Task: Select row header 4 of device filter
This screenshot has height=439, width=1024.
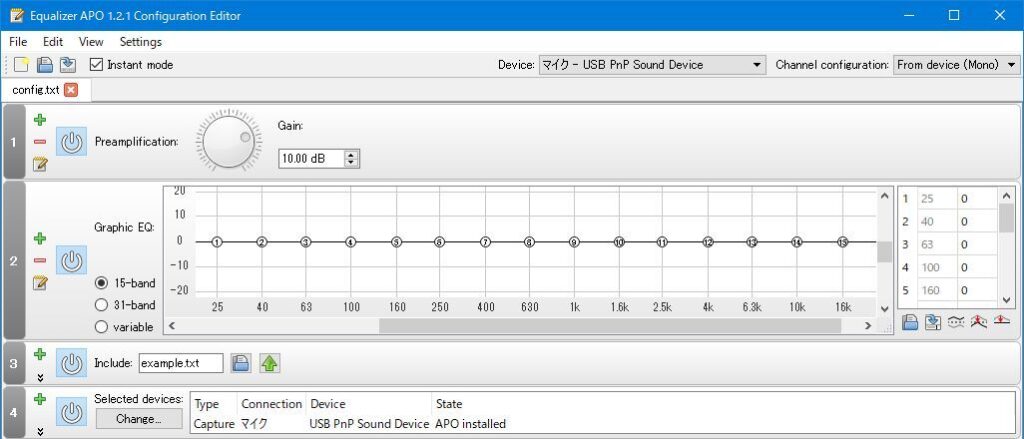Action: [14, 413]
